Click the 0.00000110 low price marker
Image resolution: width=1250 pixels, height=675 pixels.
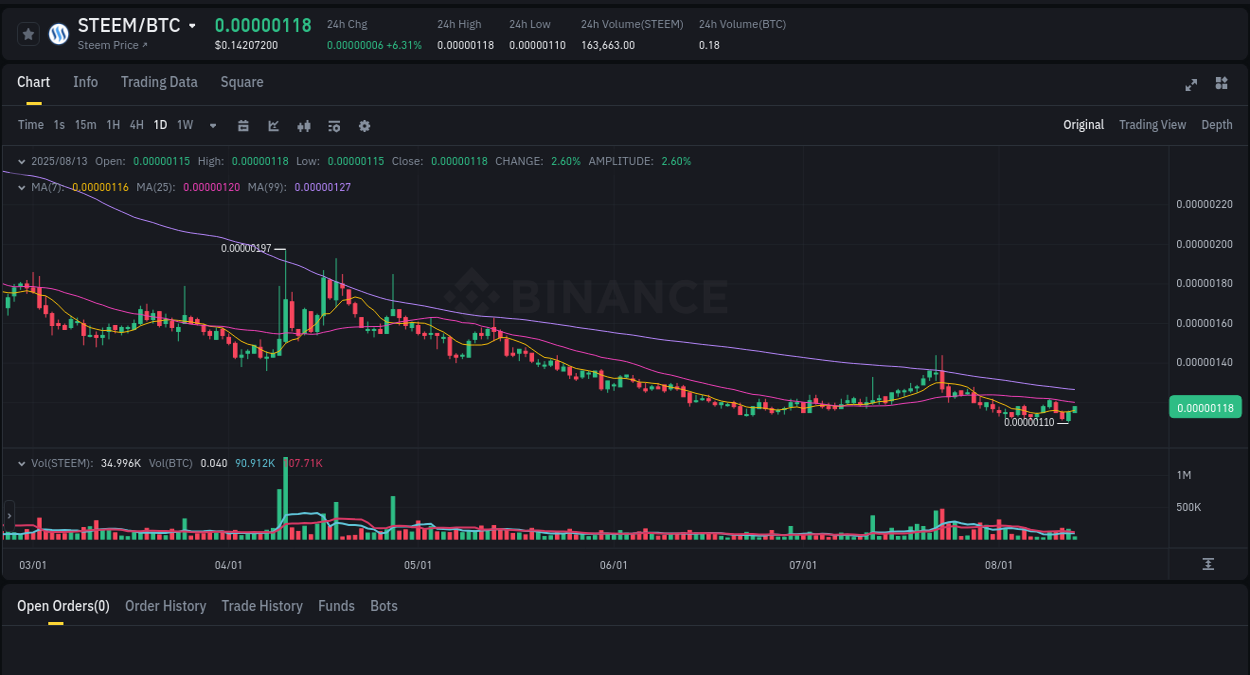tap(1029, 422)
